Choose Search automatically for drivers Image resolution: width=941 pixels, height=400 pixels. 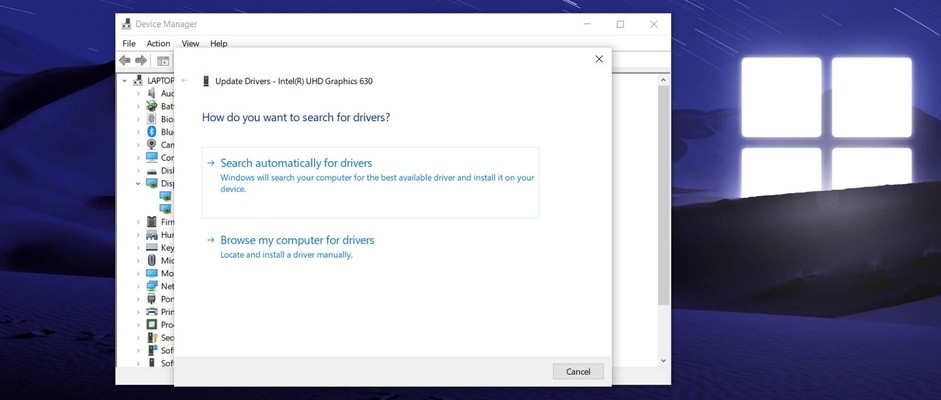pos(370,182)
